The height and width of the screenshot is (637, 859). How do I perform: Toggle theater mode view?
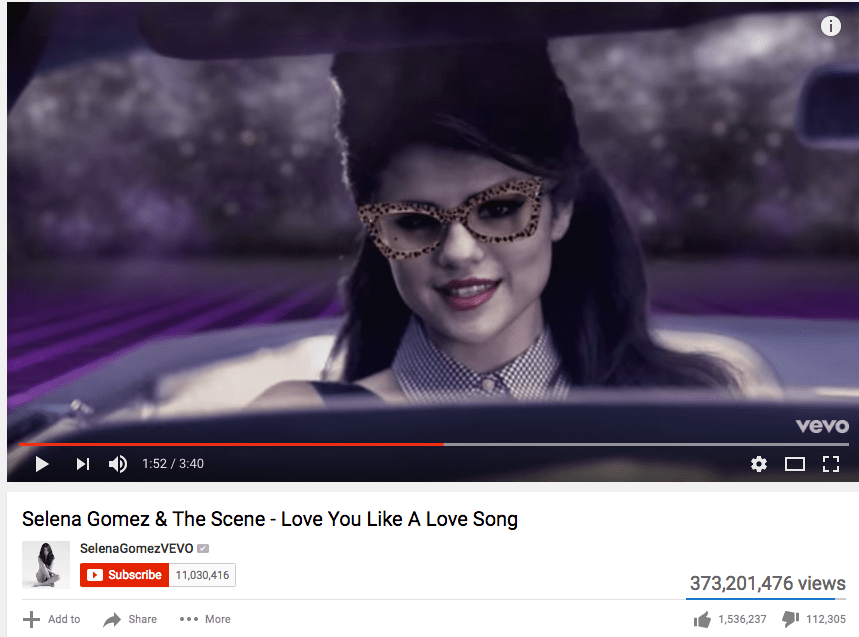pos(795,464)
